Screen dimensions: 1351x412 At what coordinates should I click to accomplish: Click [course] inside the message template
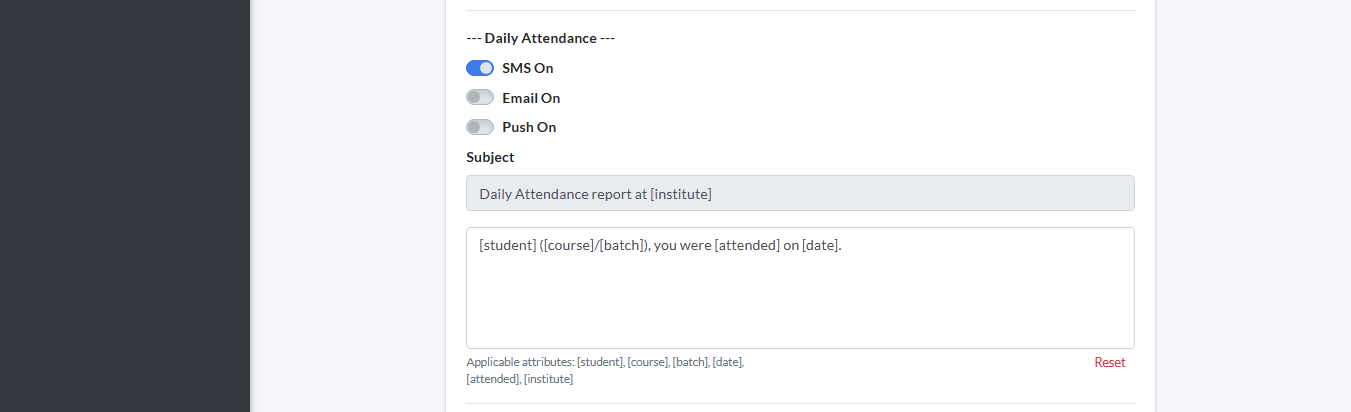coord(570,246)
